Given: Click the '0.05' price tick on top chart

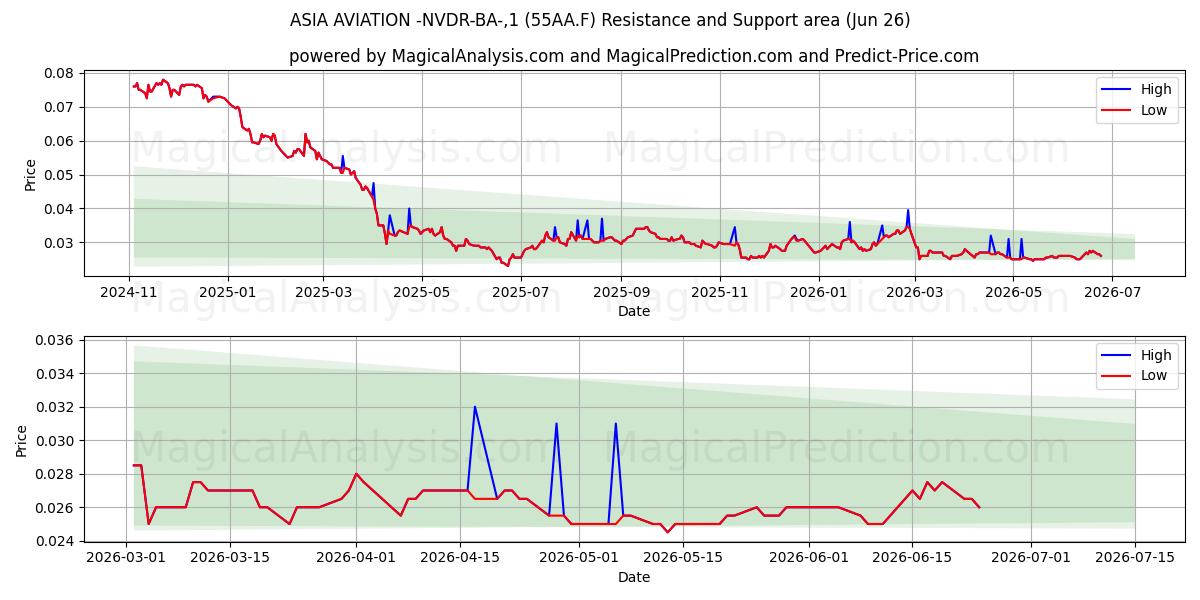Looking at the screenshot, I should [x=59, y=175].
